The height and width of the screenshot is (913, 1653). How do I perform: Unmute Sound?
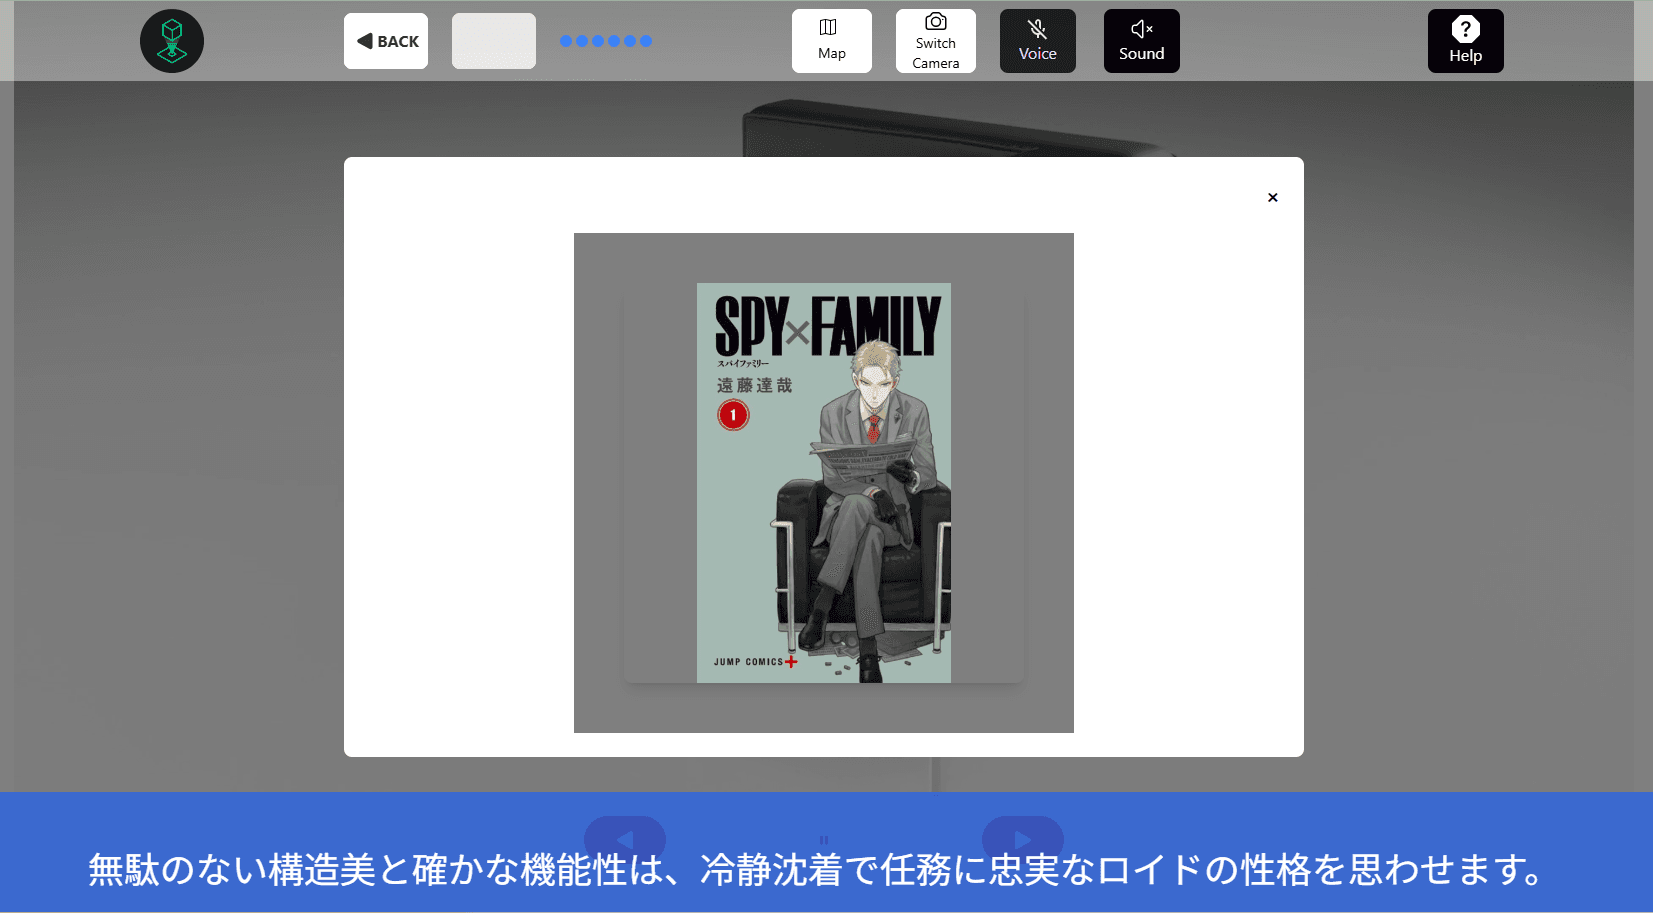click(x=1142, y=41)
